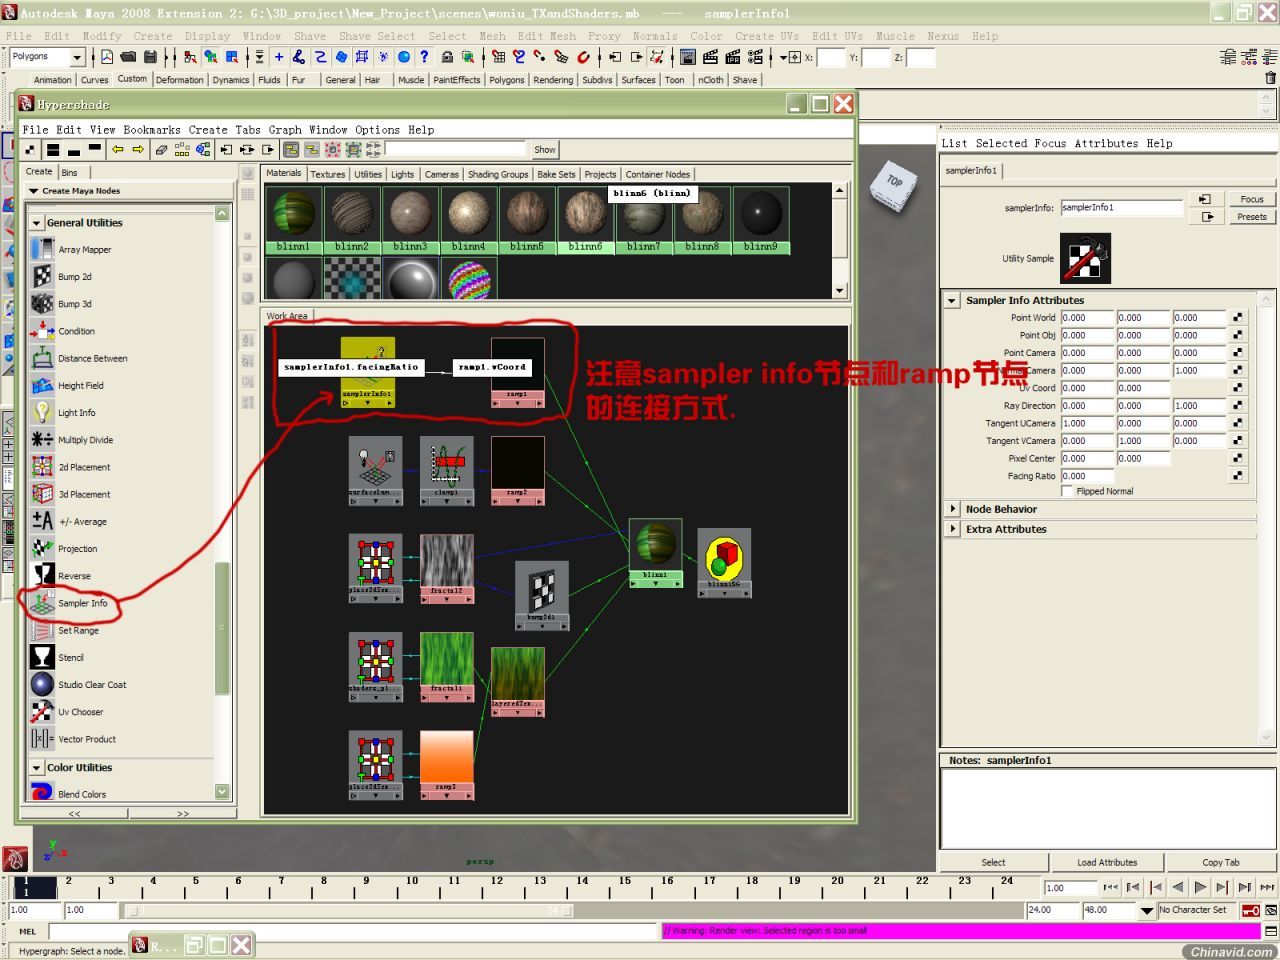The image size is (1280, 960).
Task: Click the play forwards button
Action: click(x=1200, y=887)
